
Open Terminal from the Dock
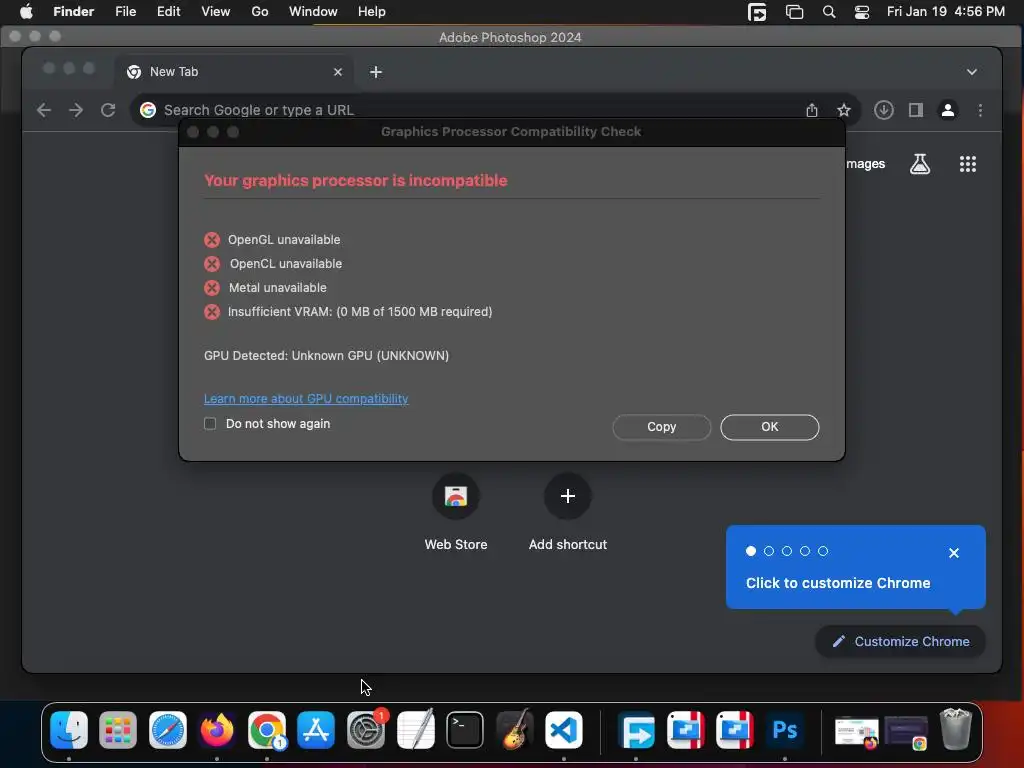[x=465, y=730]
